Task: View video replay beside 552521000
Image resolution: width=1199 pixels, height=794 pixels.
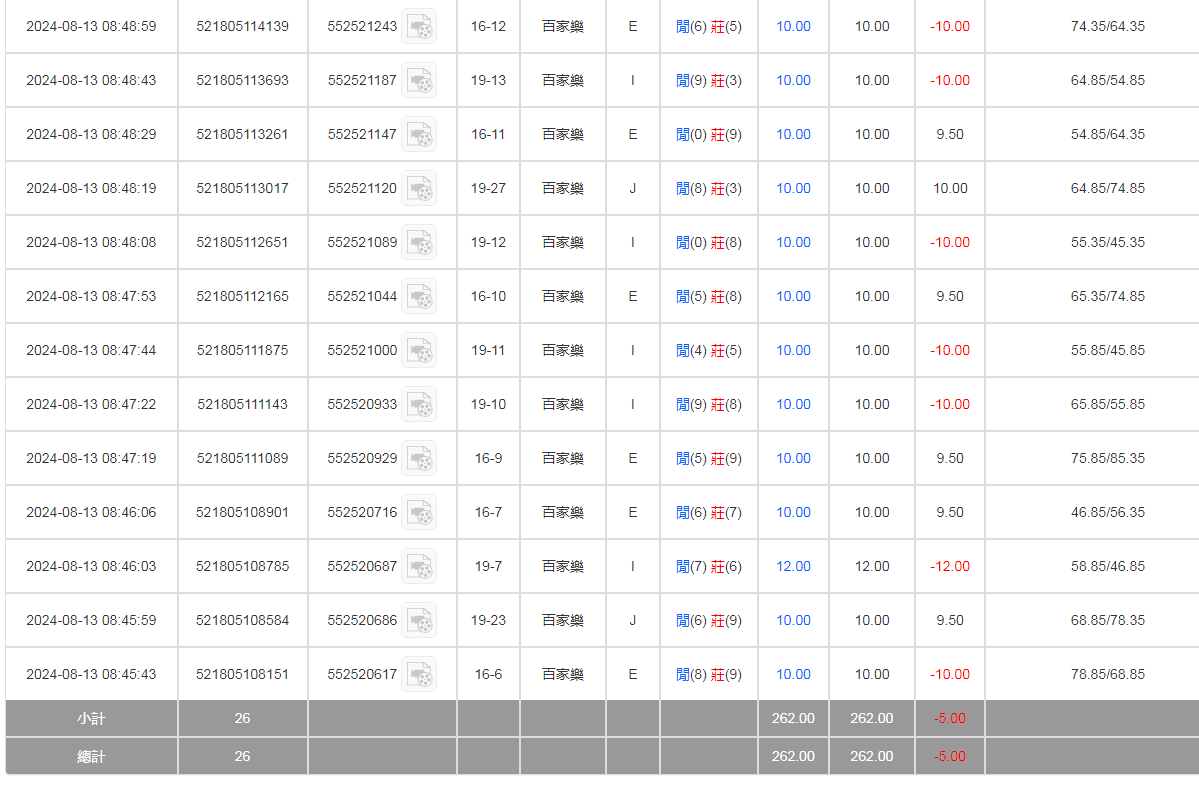Action: (x=419, y=351)
